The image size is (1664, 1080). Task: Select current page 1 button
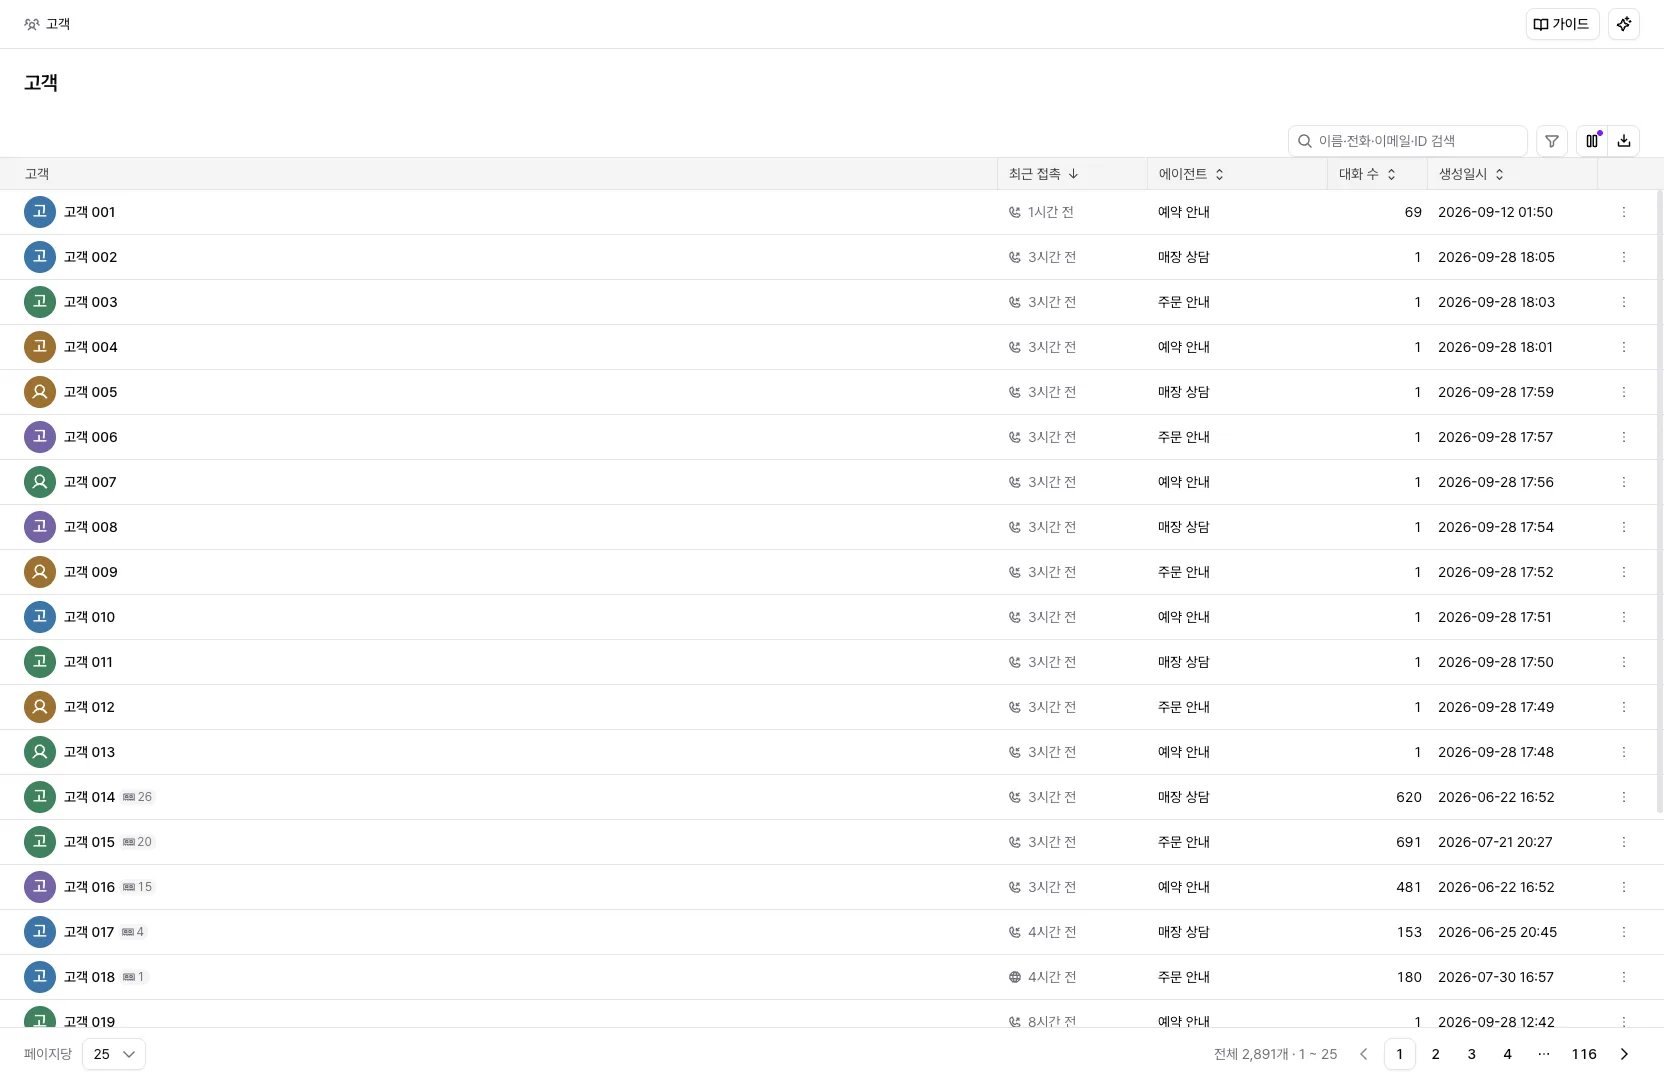1400,1054
